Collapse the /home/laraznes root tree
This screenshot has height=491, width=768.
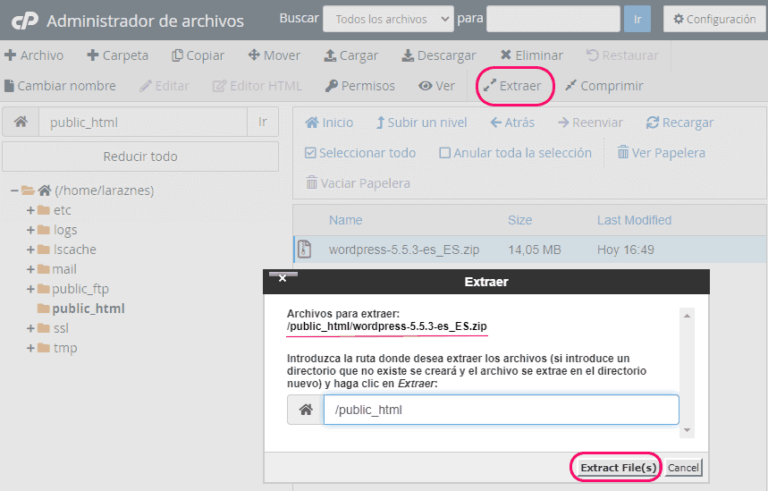coord(15,190)
